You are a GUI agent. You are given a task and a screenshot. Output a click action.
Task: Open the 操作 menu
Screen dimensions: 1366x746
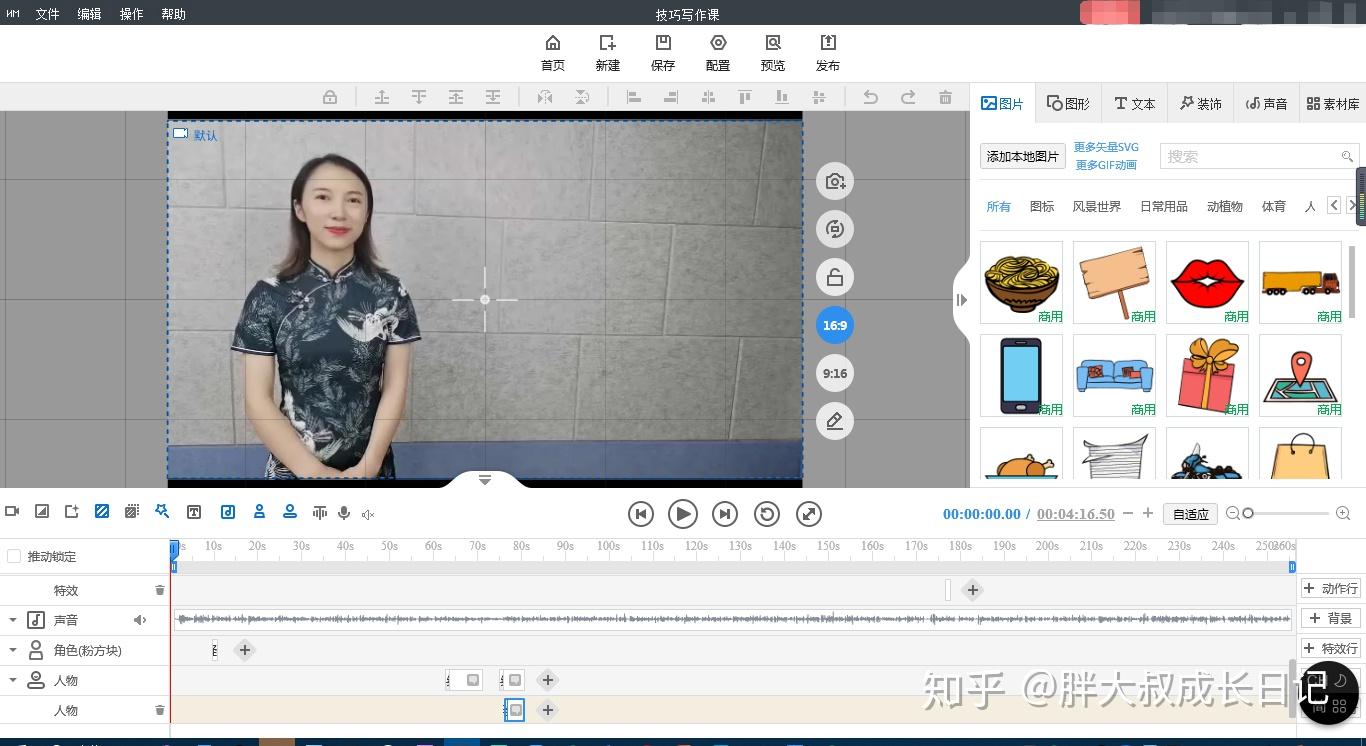[x=132, y=14]
